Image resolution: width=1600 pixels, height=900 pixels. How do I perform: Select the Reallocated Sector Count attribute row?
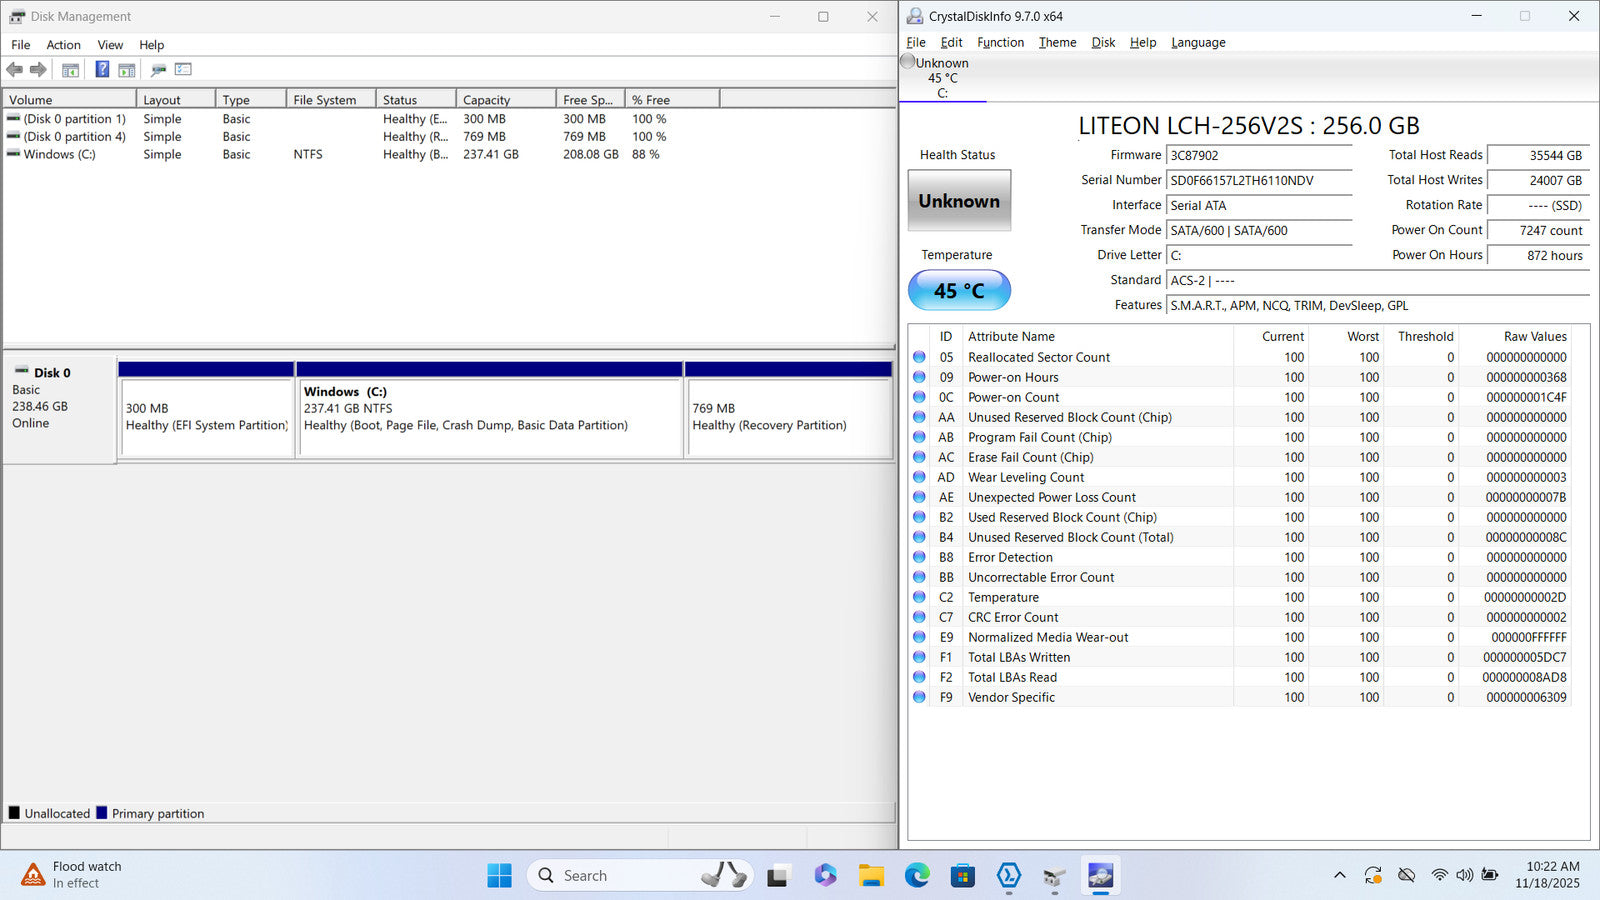(1038, 358)
